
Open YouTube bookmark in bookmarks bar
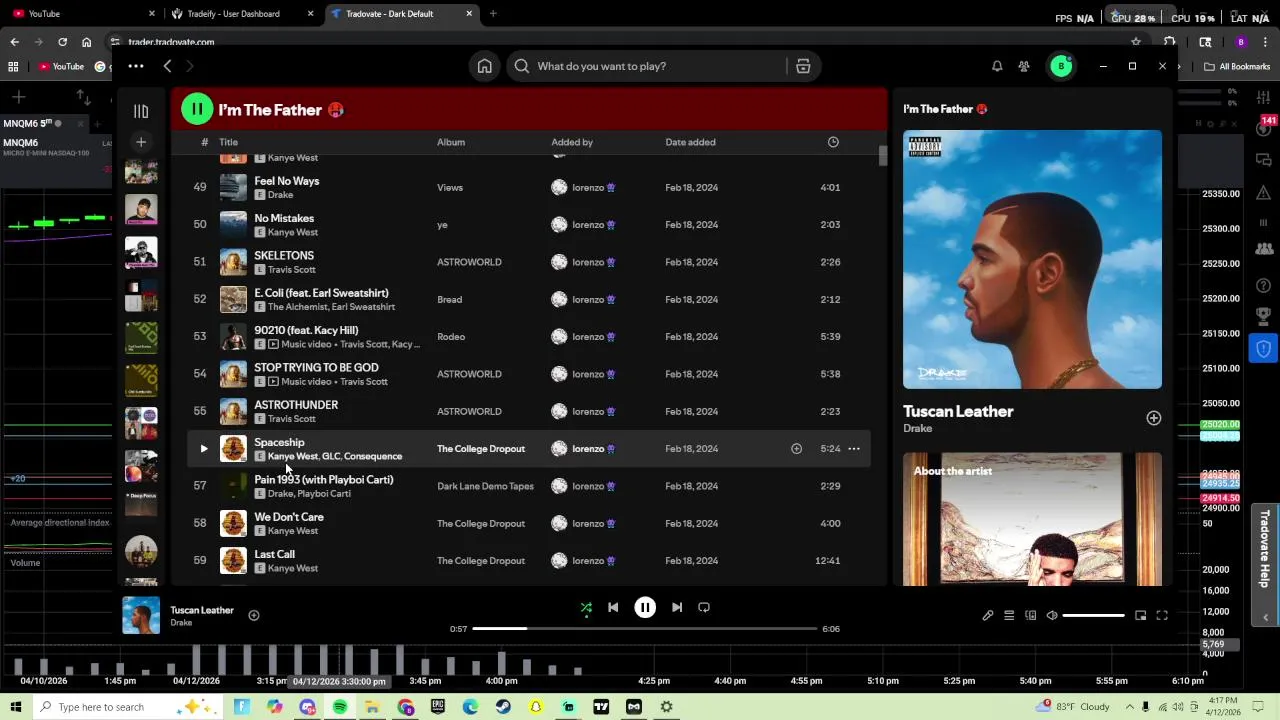click(x=62, y=67)
